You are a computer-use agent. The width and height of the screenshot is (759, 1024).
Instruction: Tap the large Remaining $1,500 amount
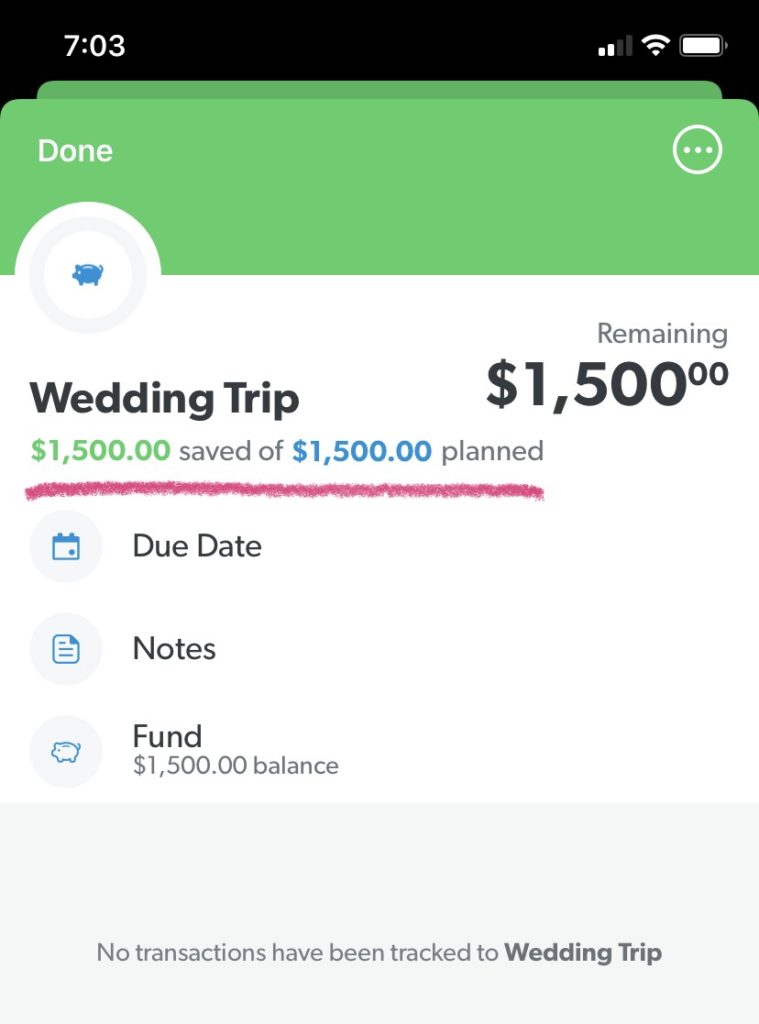click(x=607, y=384)
